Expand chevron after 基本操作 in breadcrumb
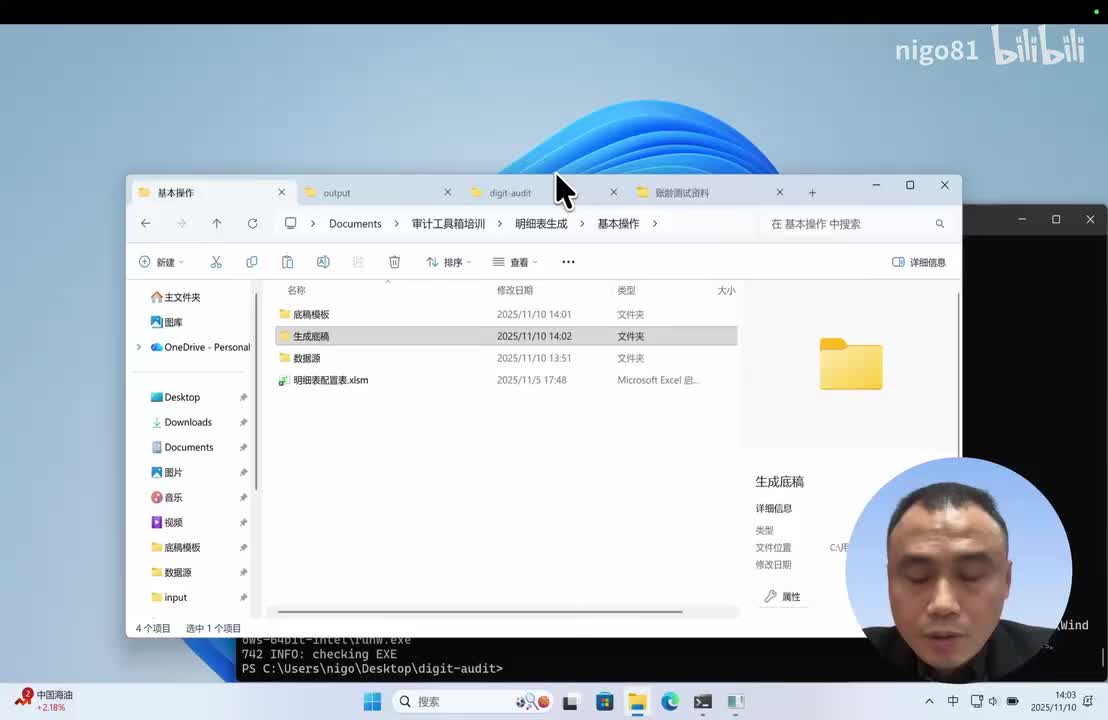 point(655,223)
